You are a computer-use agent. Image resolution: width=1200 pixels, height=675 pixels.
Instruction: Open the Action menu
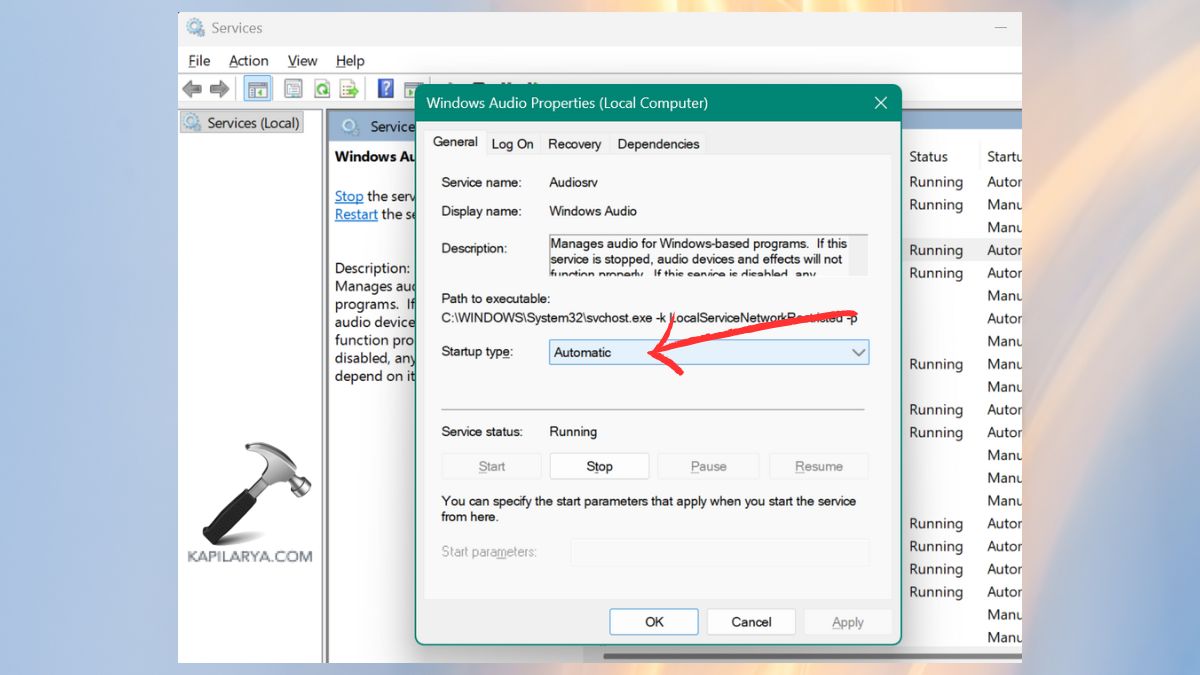coord(248,60)
